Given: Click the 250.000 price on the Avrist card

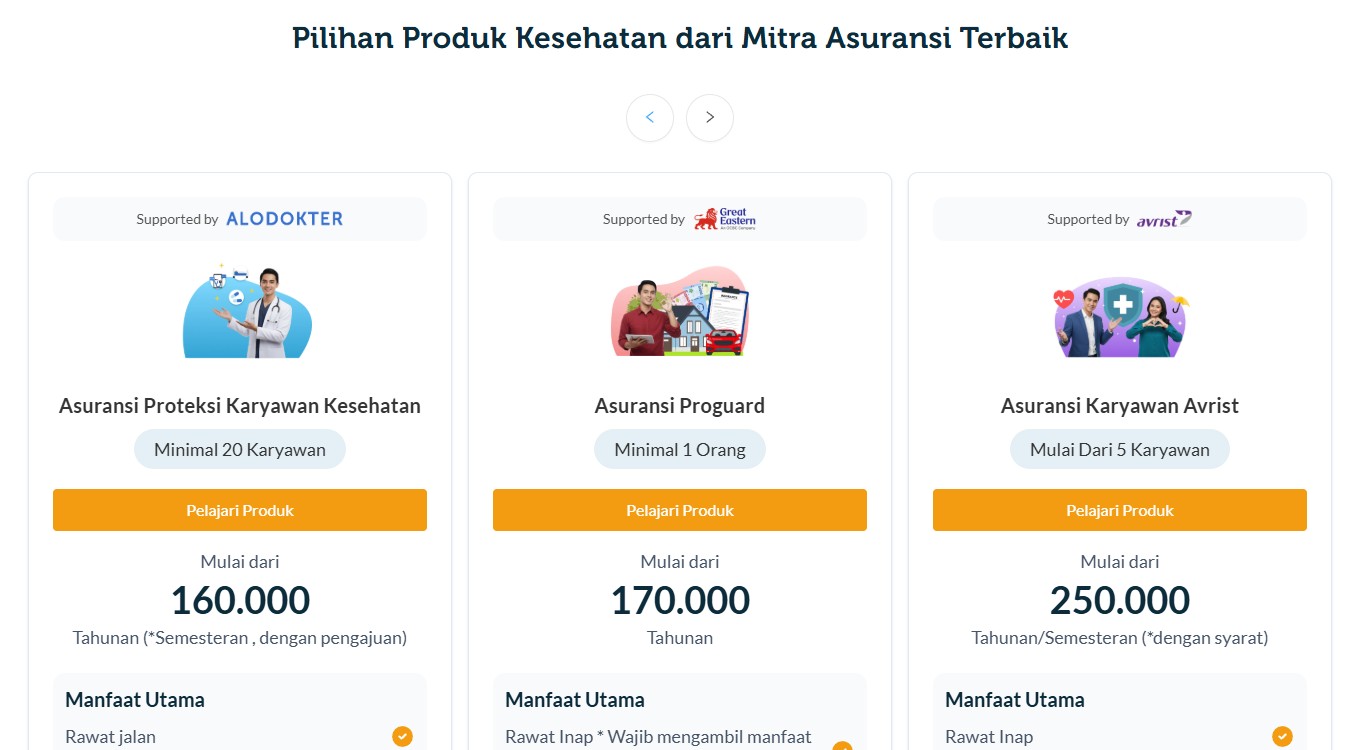Looking at the screenshot, I should pos(1119,599).
